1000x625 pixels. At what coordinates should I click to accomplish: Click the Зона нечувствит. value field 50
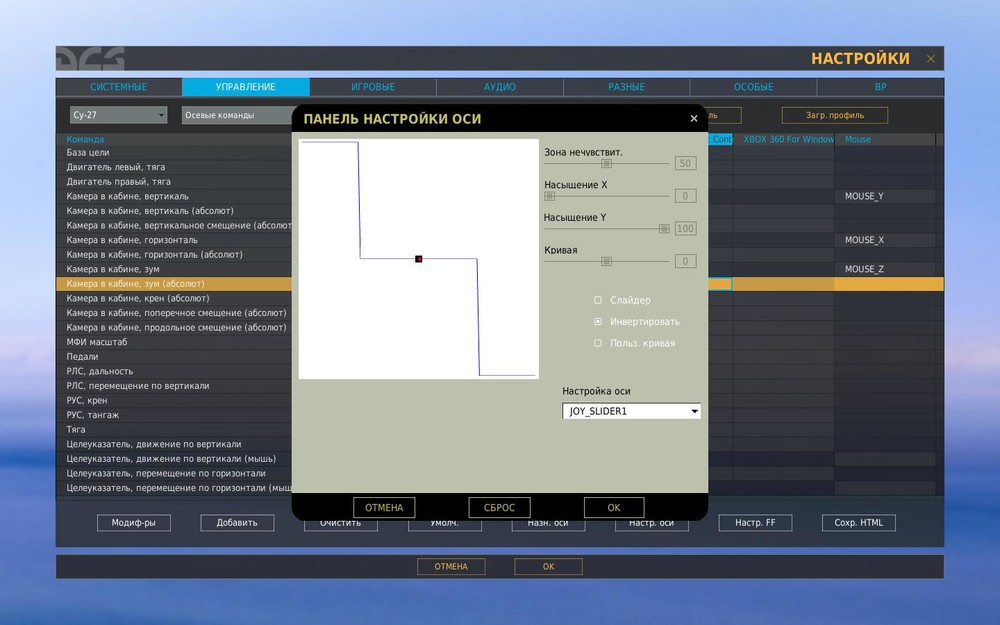click(x=686, y=163)
